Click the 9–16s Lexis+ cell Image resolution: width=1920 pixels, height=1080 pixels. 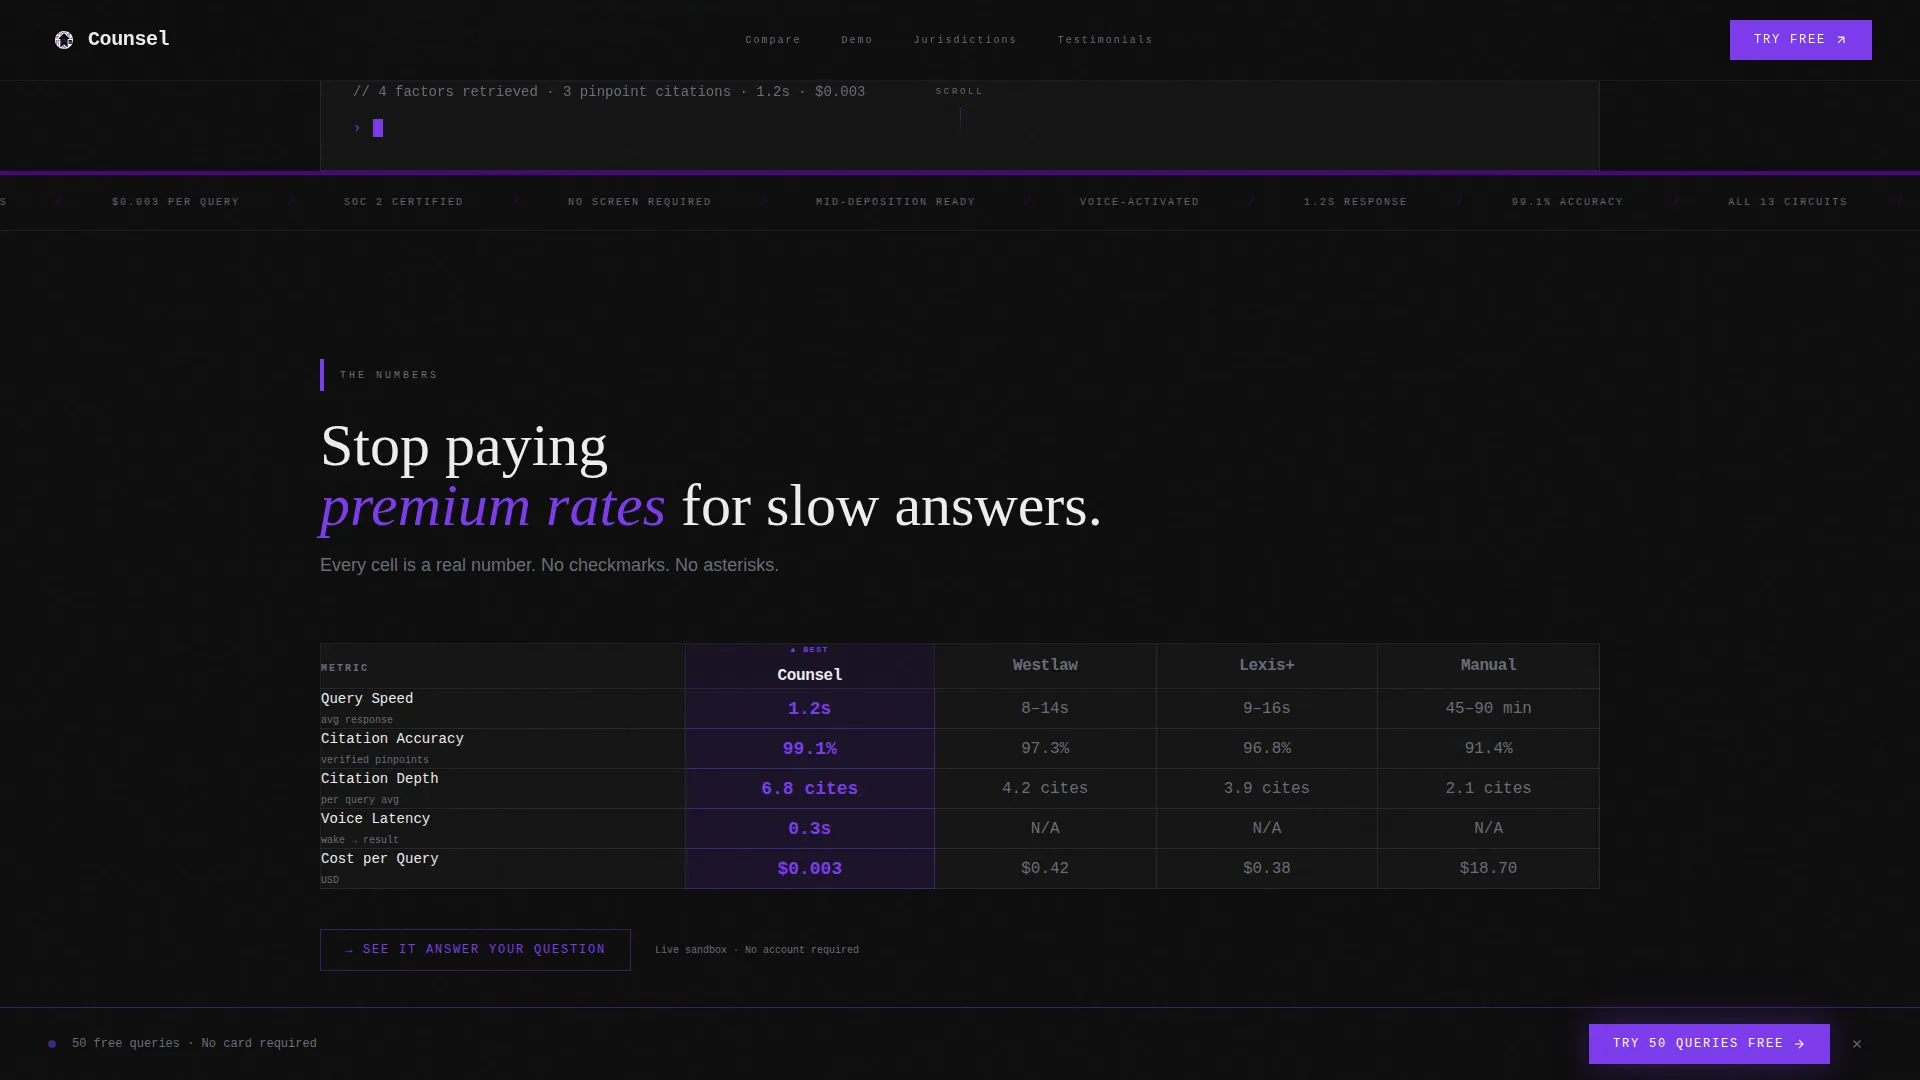[x=1267, y=709]
